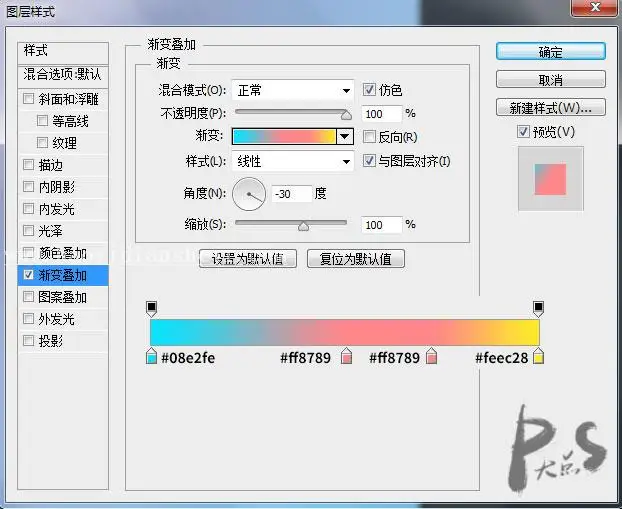Toggle 仿色 dither checkbox
Viewport: 622px width, 509px height.
[369, 90]
